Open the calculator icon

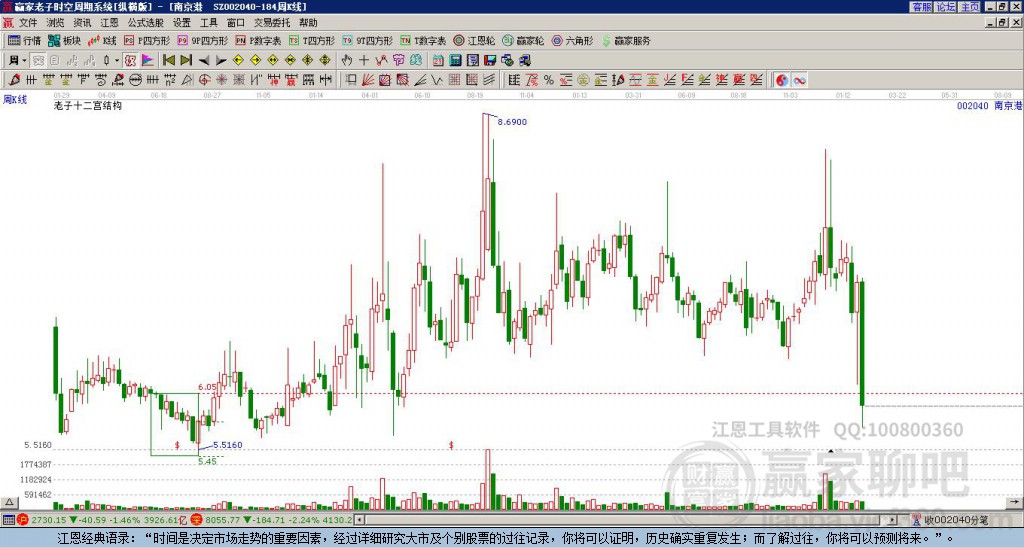(455, 61)
